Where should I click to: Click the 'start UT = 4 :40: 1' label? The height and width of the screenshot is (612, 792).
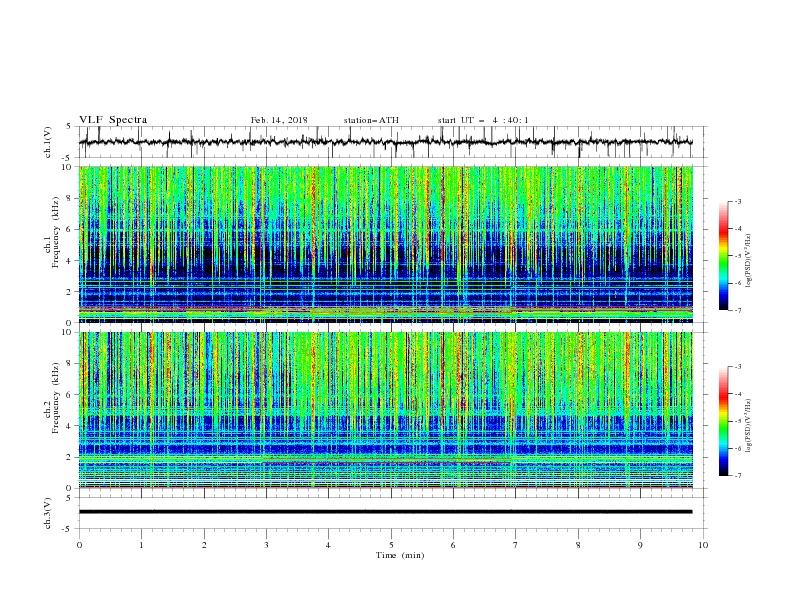pyautogui.click(x=483, y=120)
